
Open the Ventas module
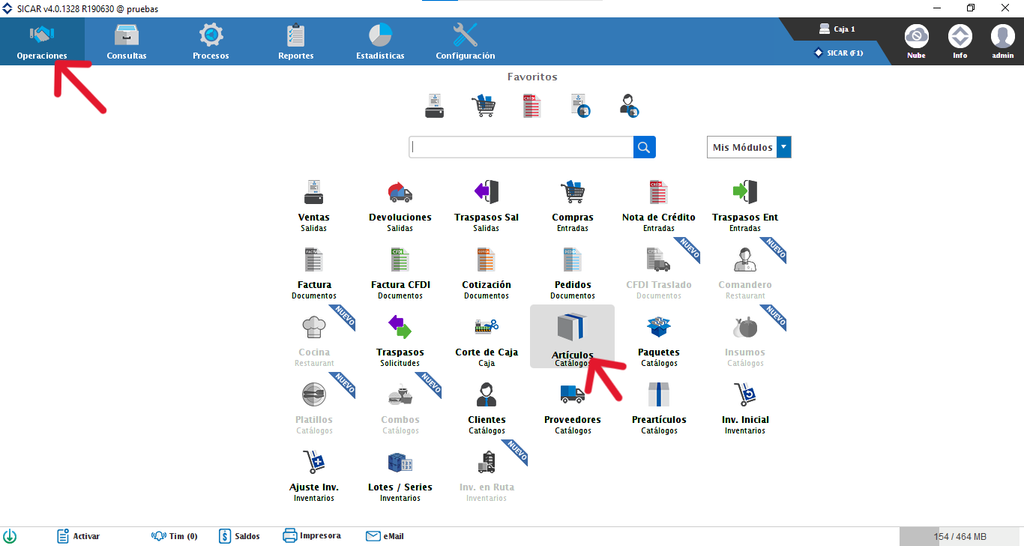313,205
